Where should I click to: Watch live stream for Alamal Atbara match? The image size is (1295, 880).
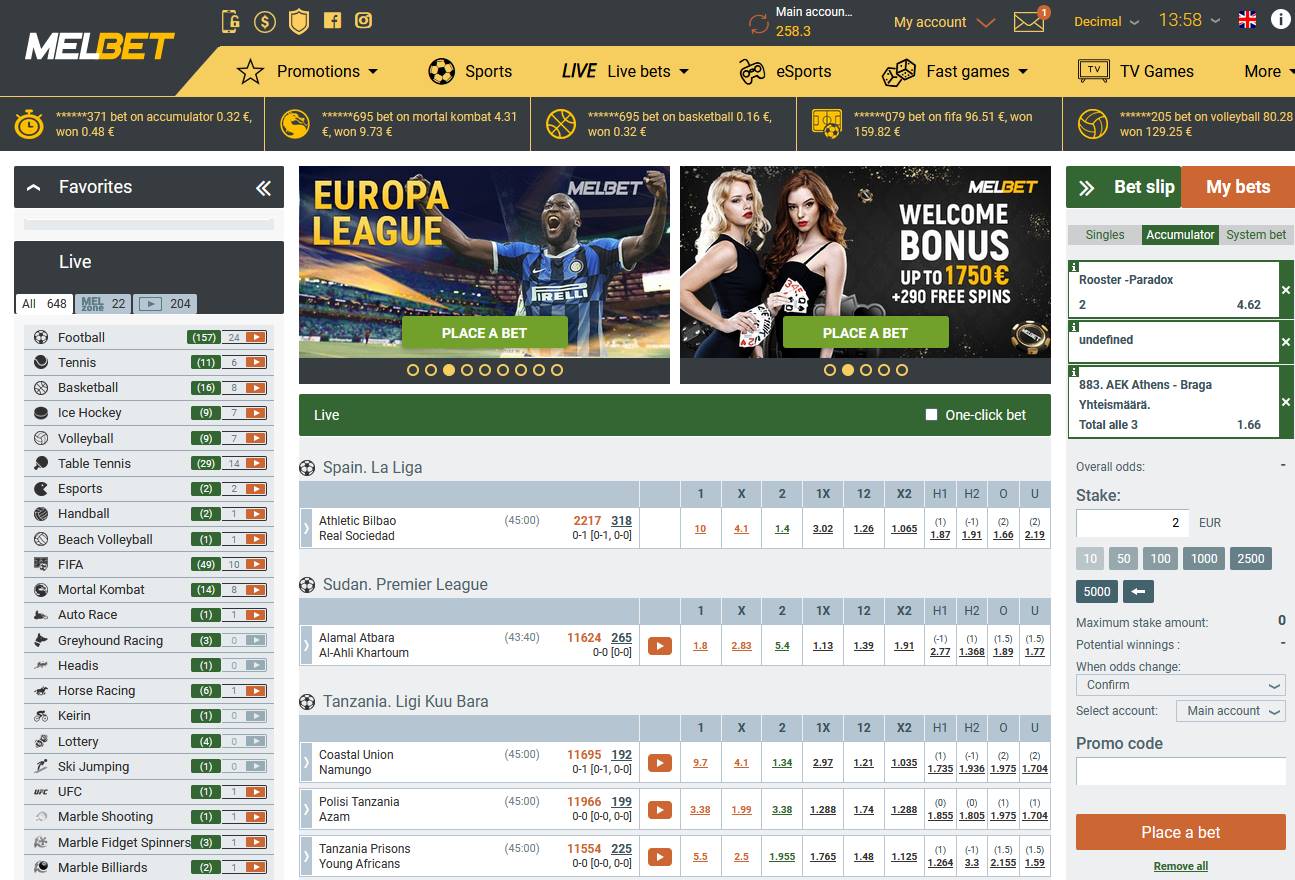click(x=659, y=646)
